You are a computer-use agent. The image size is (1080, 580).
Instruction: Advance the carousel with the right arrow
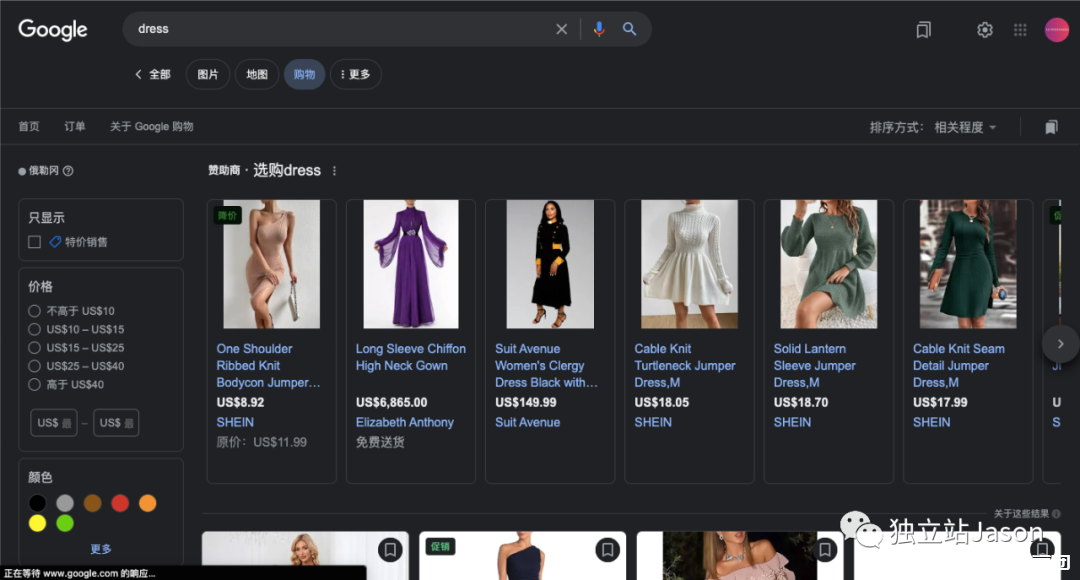click(1060, 343)
